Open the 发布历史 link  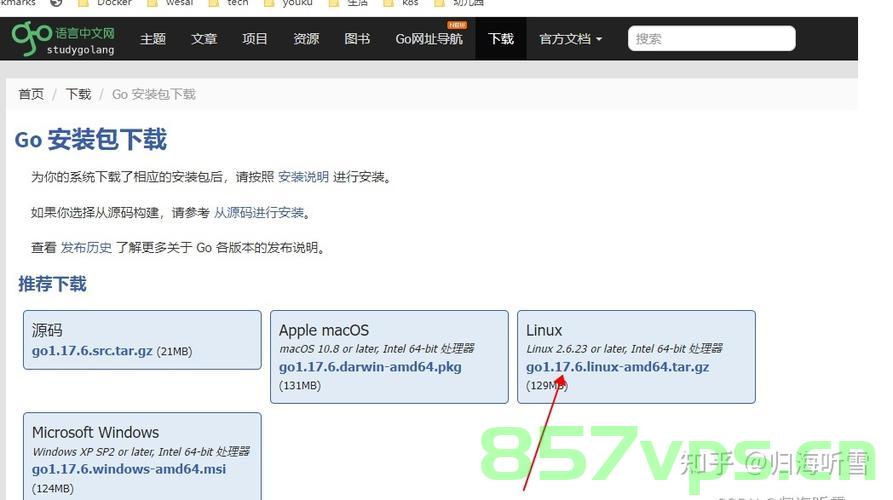tap(86, 248)
